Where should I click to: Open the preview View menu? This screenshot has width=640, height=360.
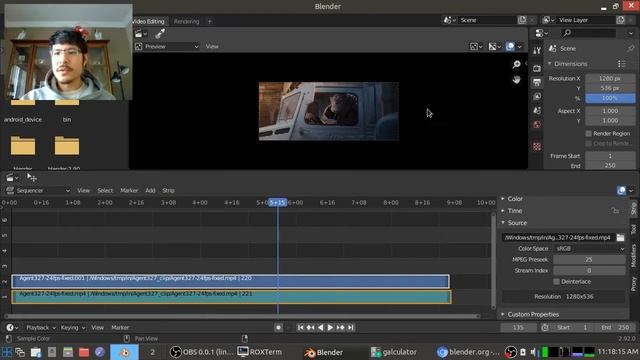[212, 47]
